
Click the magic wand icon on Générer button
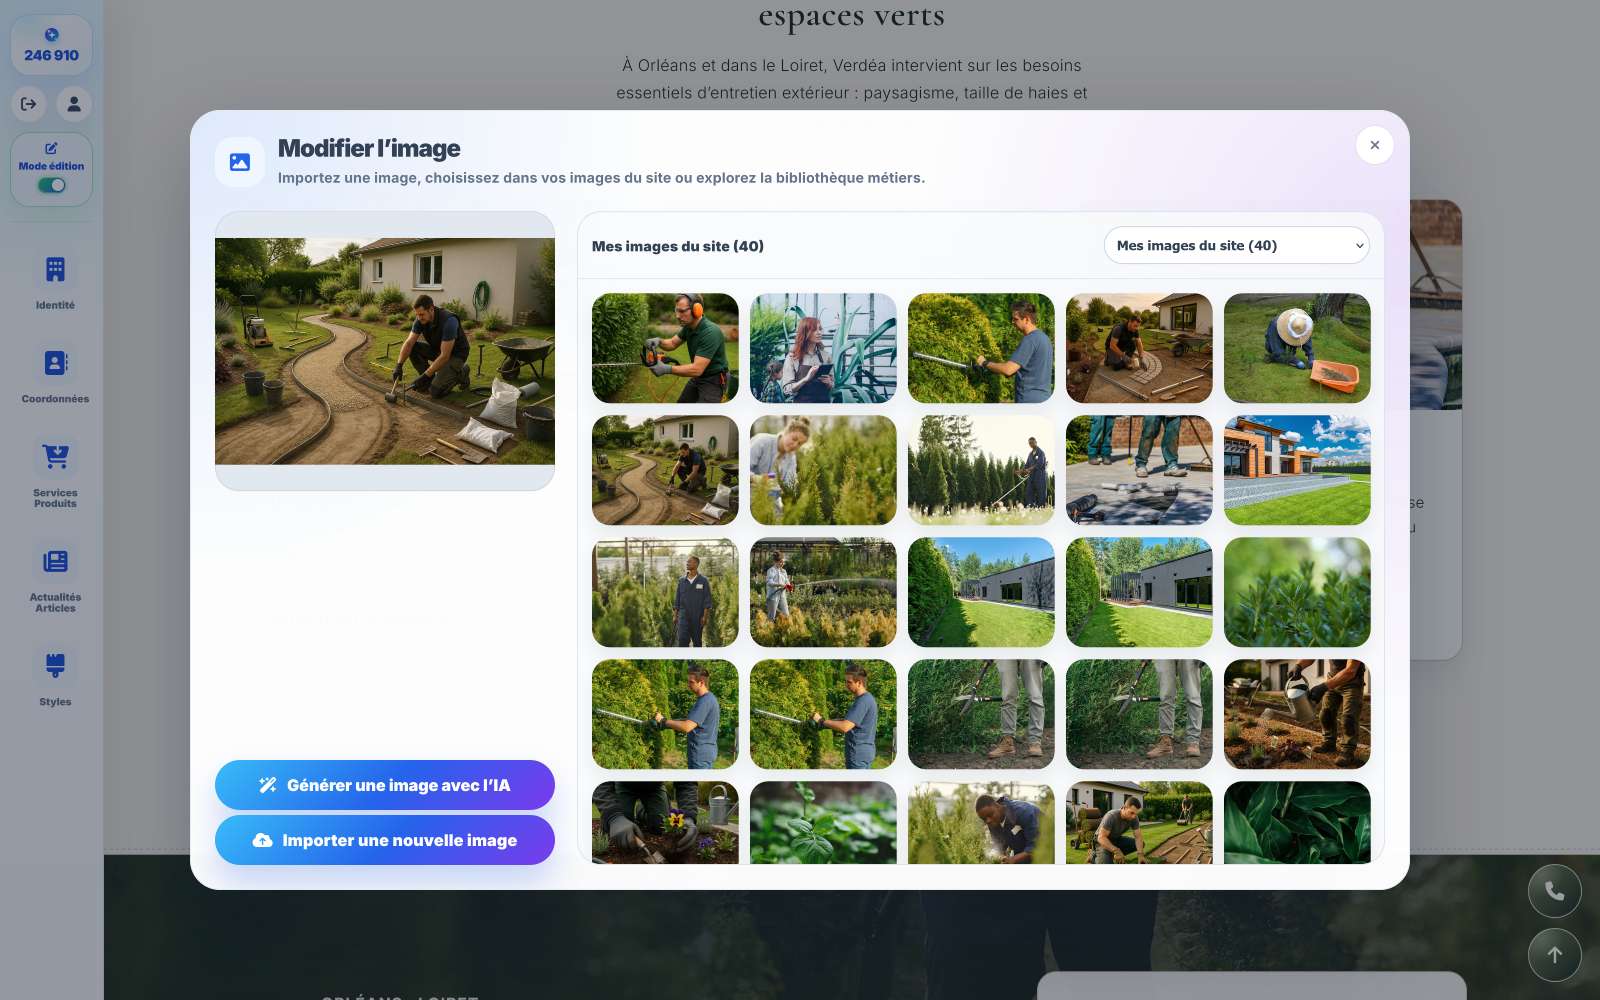267,785
